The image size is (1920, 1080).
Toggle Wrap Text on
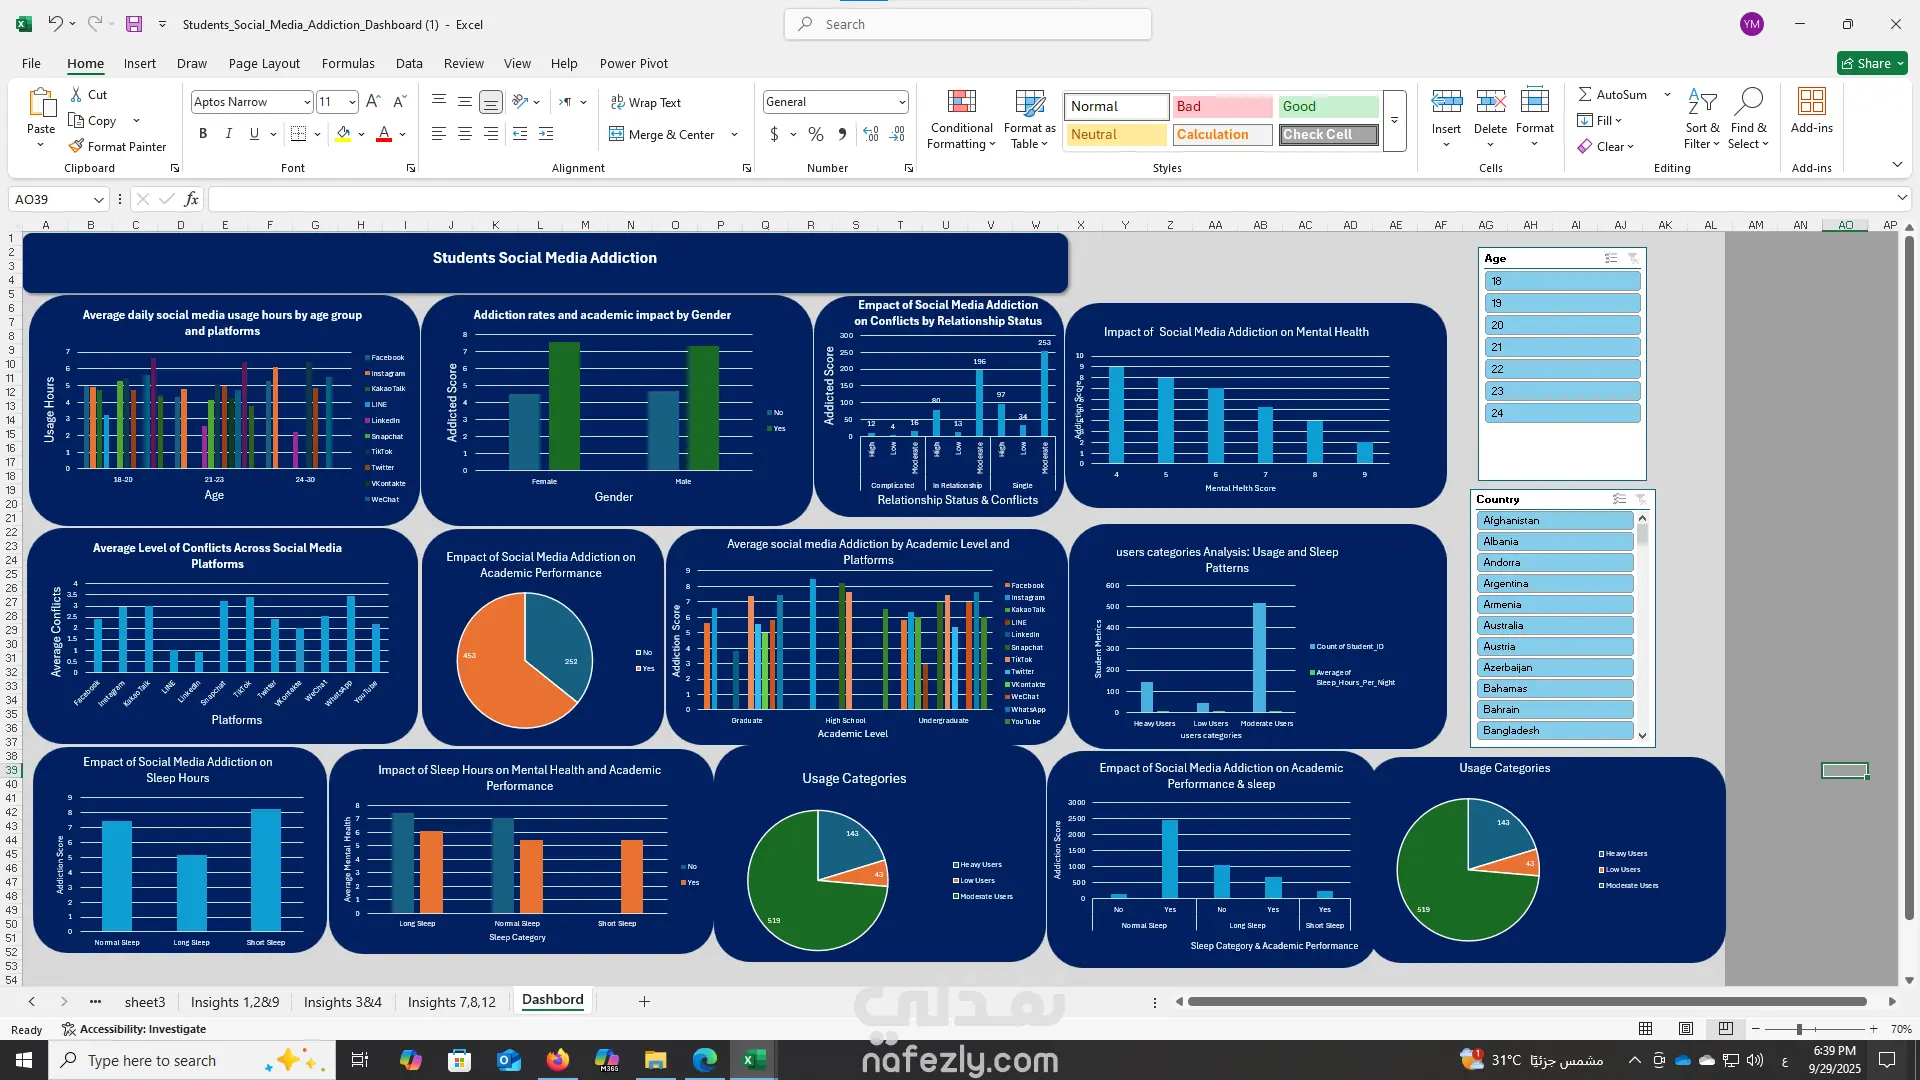pyautogui.click(x=645, y=102)
